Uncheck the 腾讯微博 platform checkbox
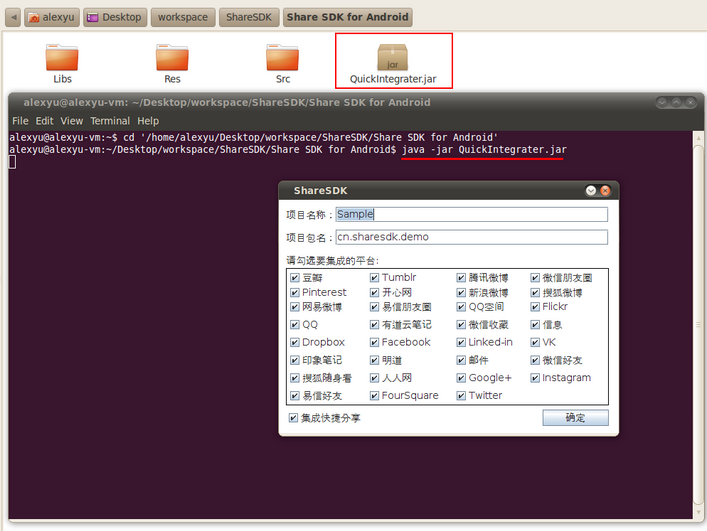Image resolution: width=707 pixels, height=531 pixels. 461,278
